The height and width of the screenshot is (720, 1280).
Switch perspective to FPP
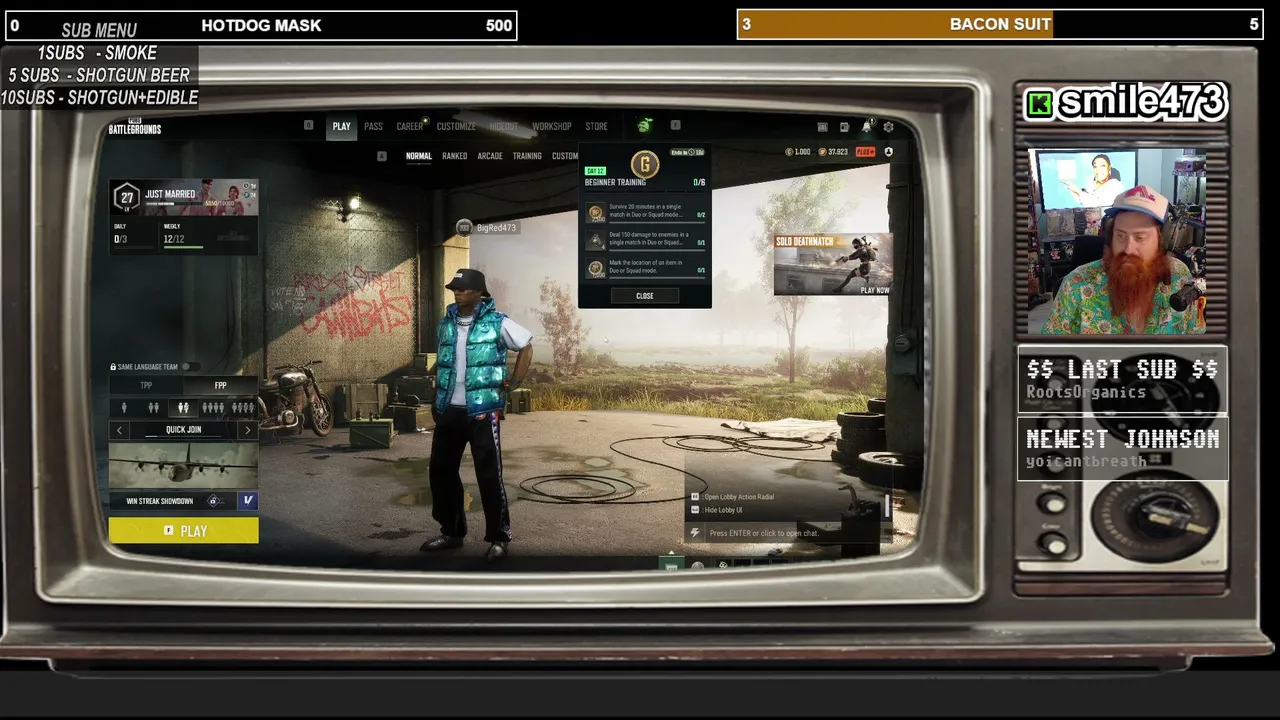tap(221, 385)
